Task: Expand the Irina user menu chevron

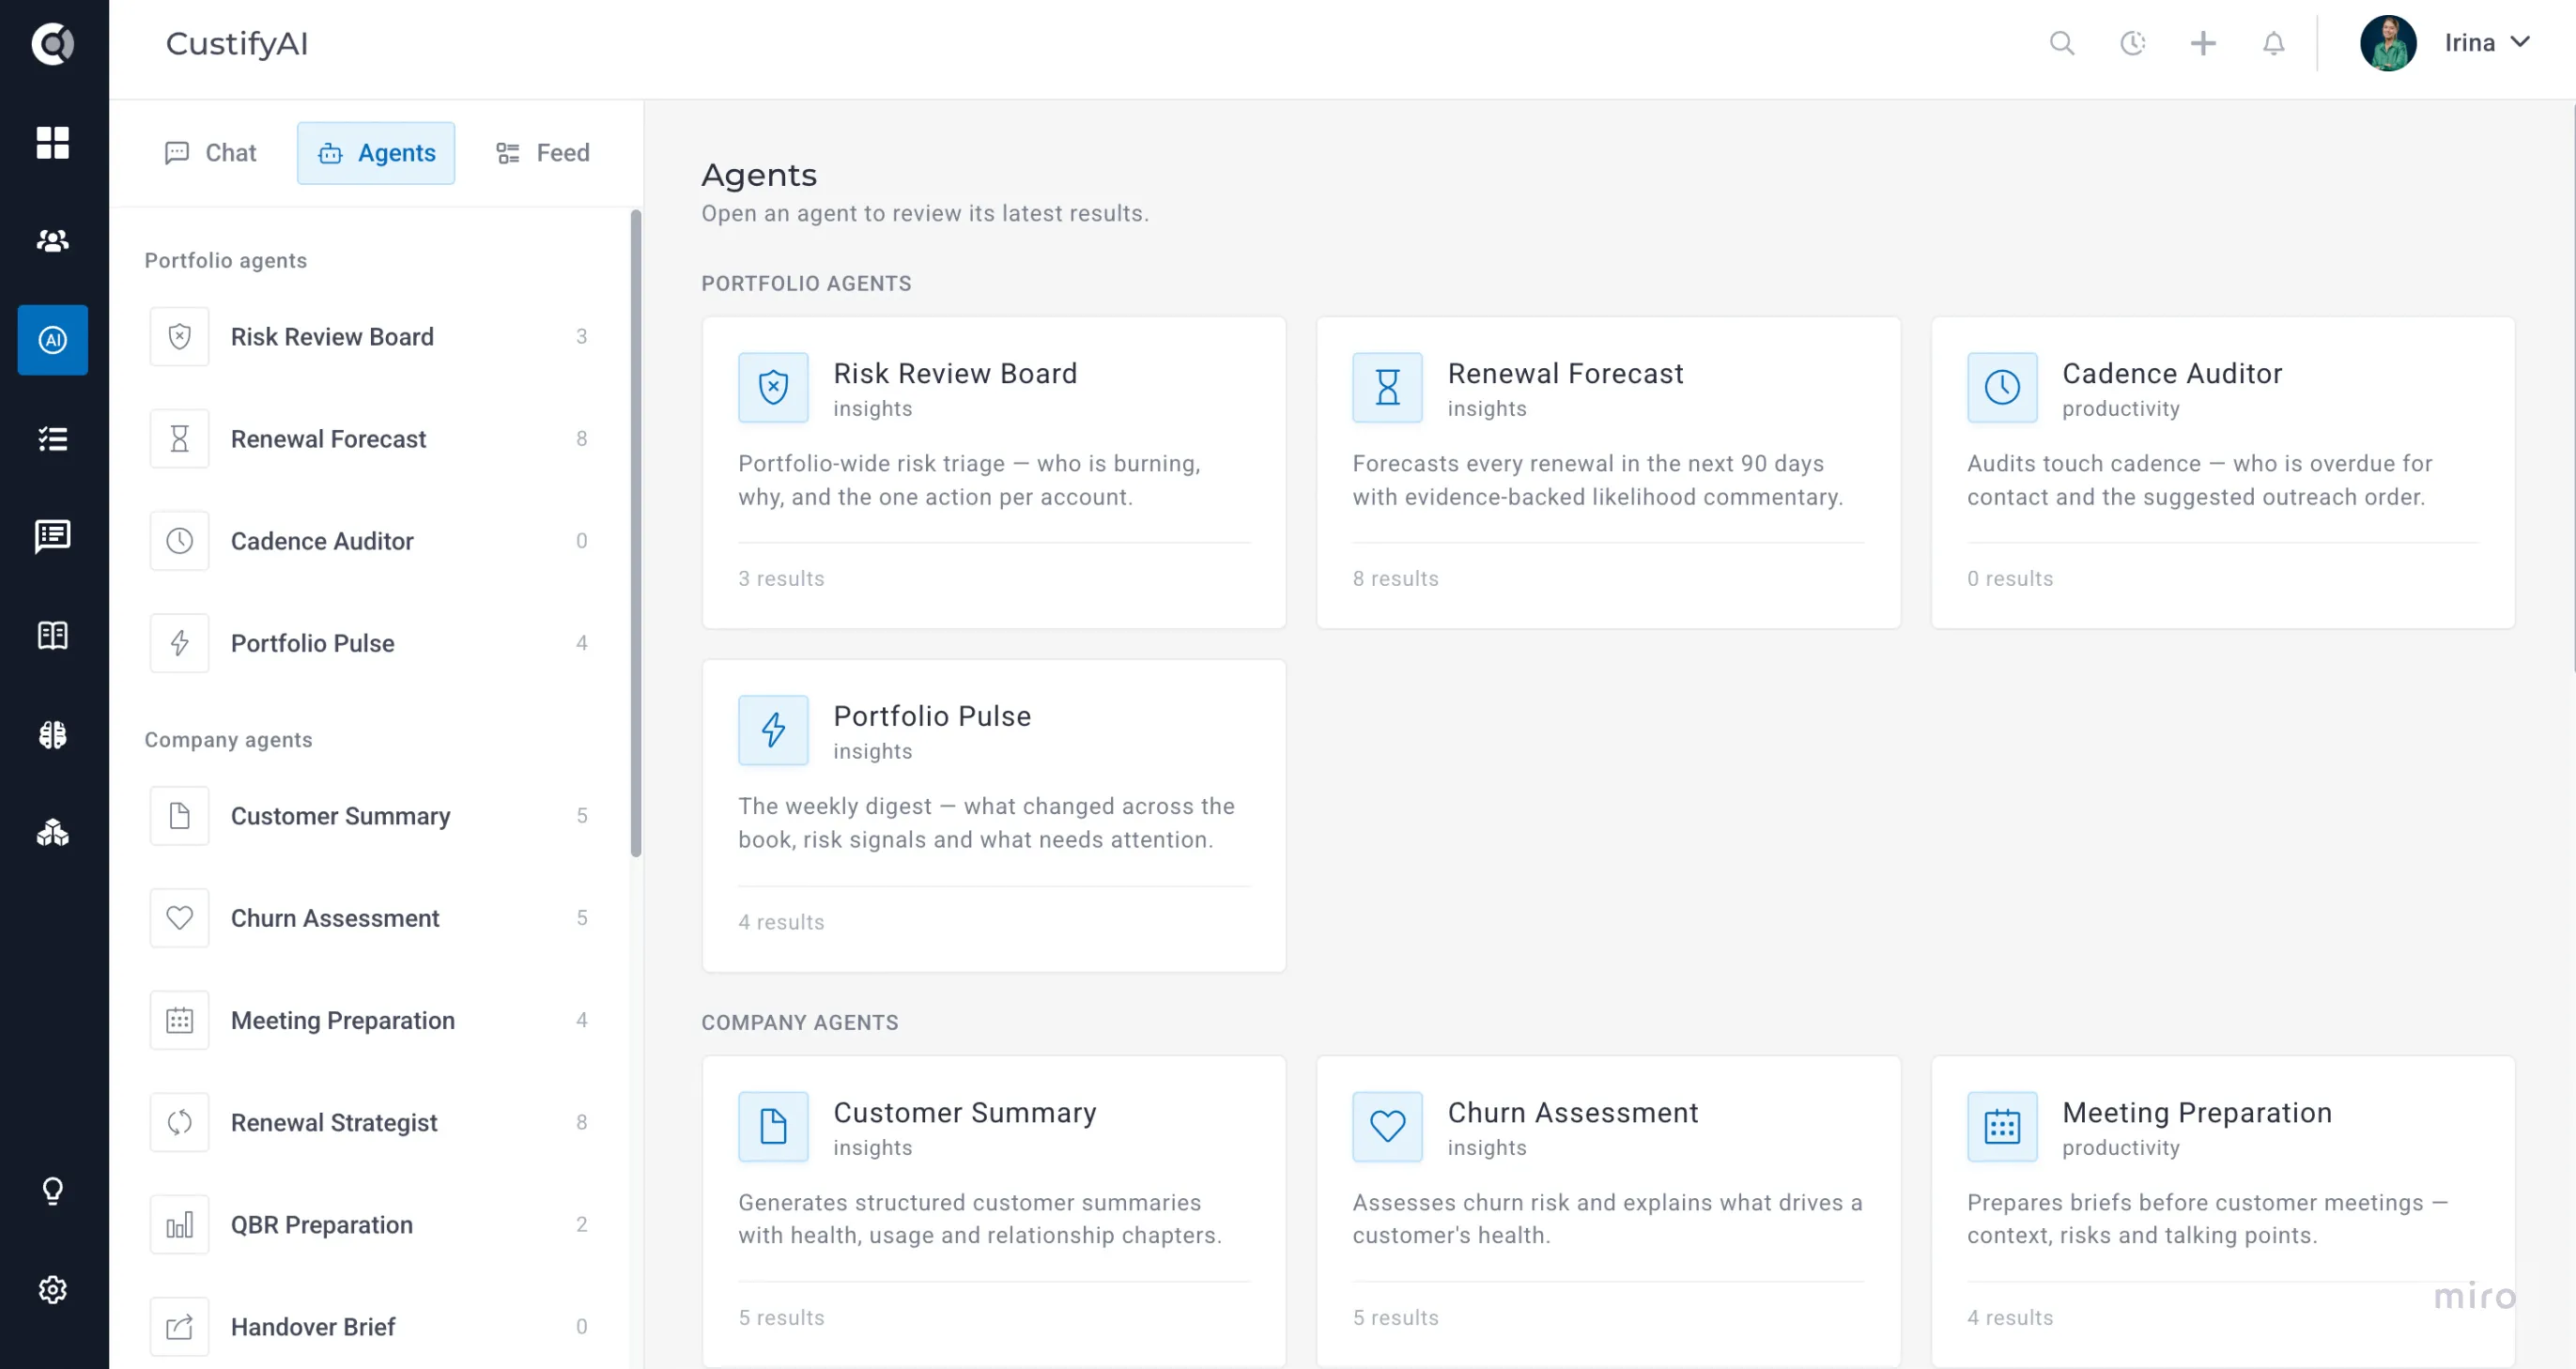Action: tap(2521, 42)
